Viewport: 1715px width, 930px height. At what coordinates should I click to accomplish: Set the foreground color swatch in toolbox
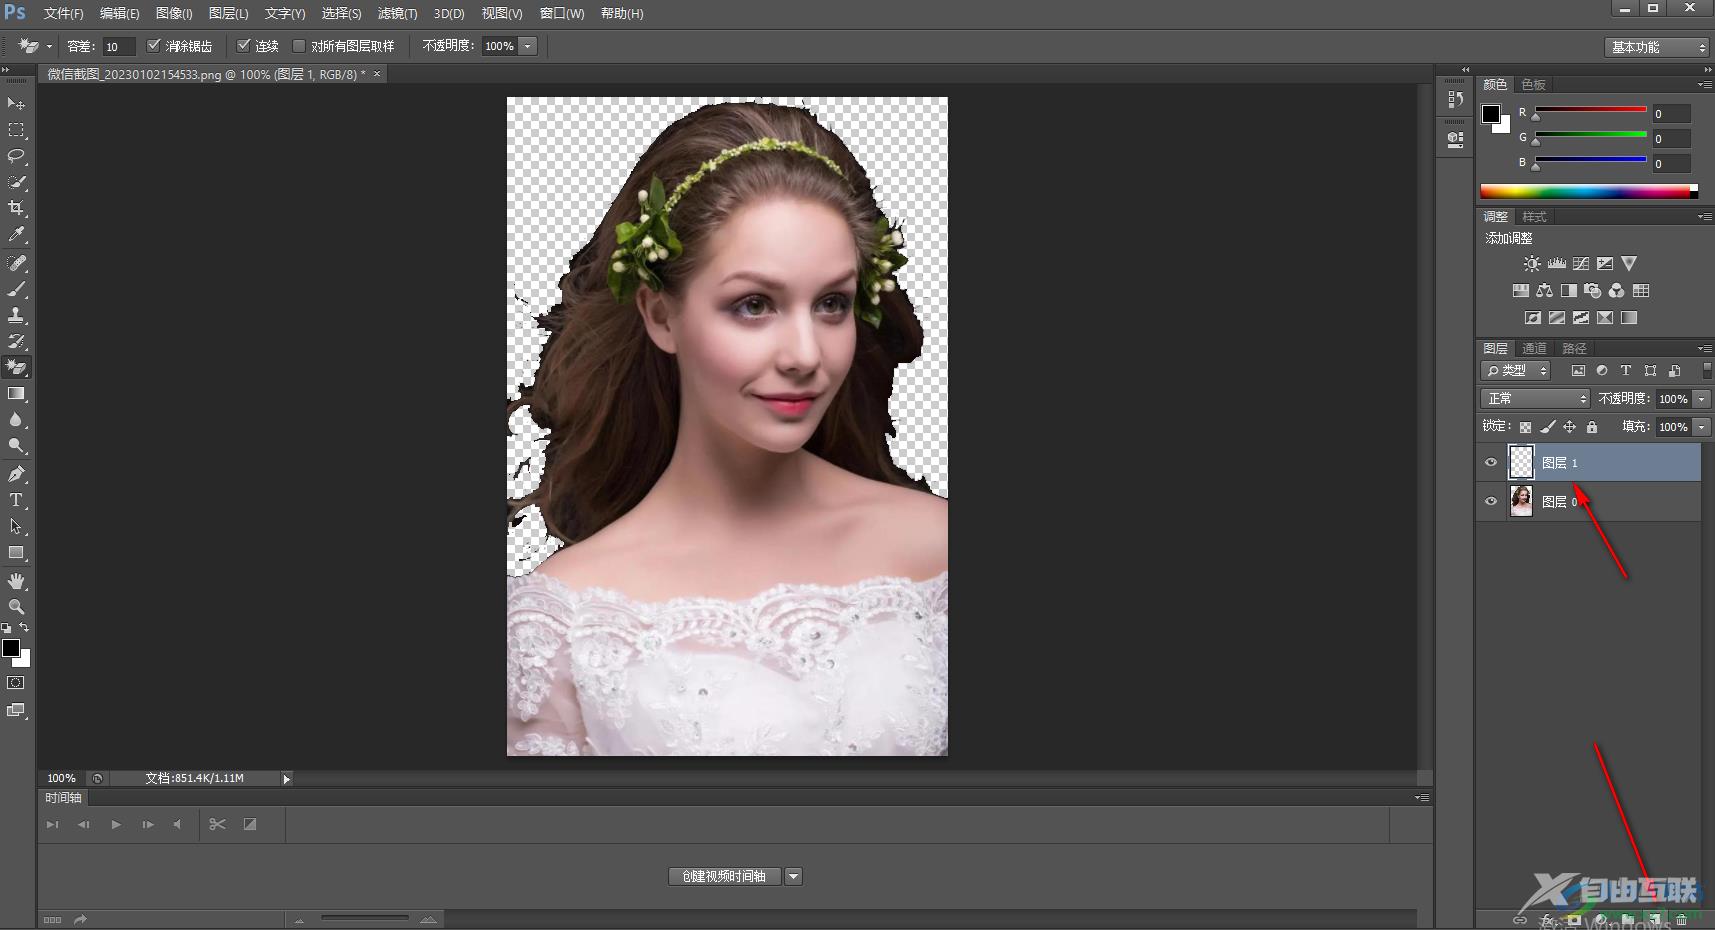click(x=10, y=648)
